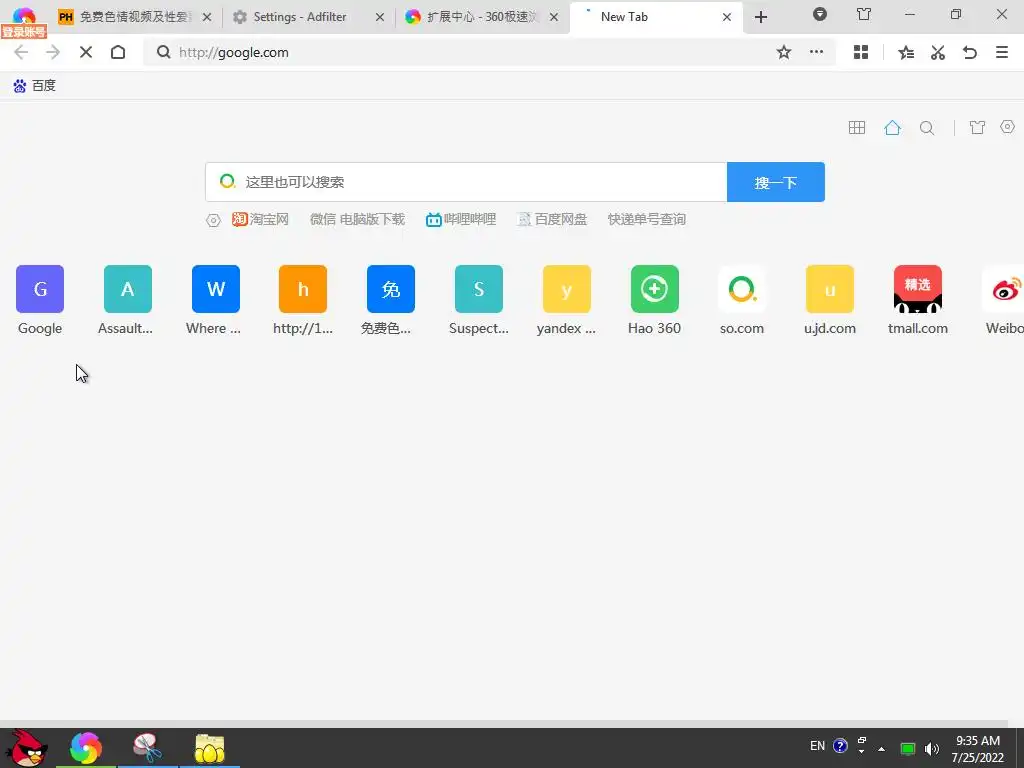Open the new tab page skin shirt icon

(977, 127)
